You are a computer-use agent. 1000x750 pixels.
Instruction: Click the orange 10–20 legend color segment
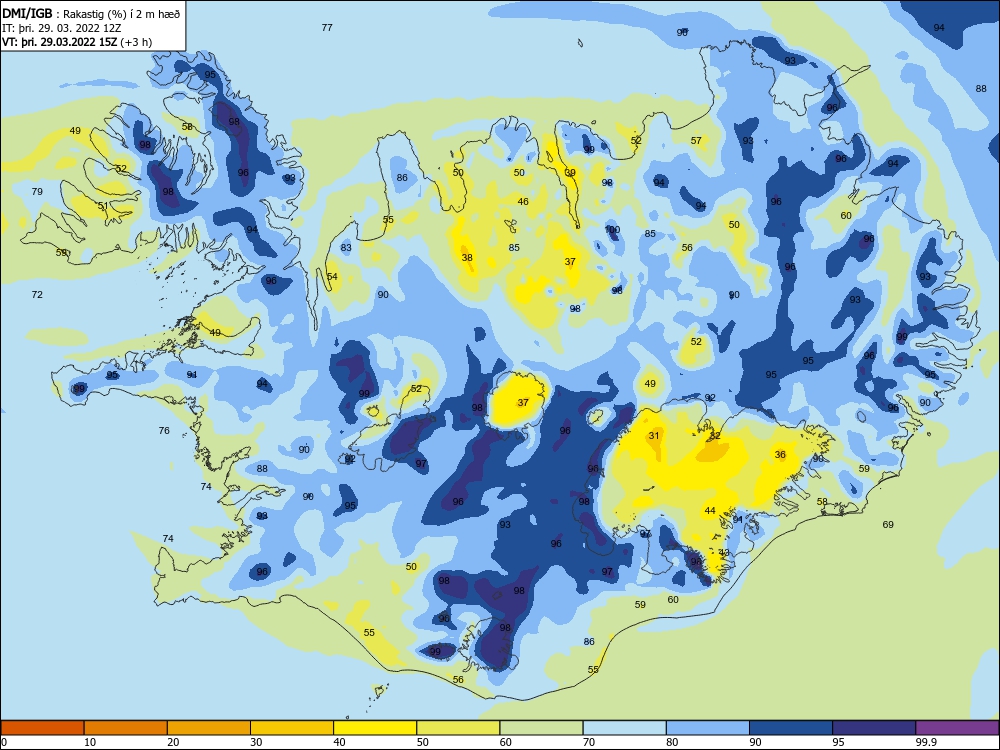point(126,728)
